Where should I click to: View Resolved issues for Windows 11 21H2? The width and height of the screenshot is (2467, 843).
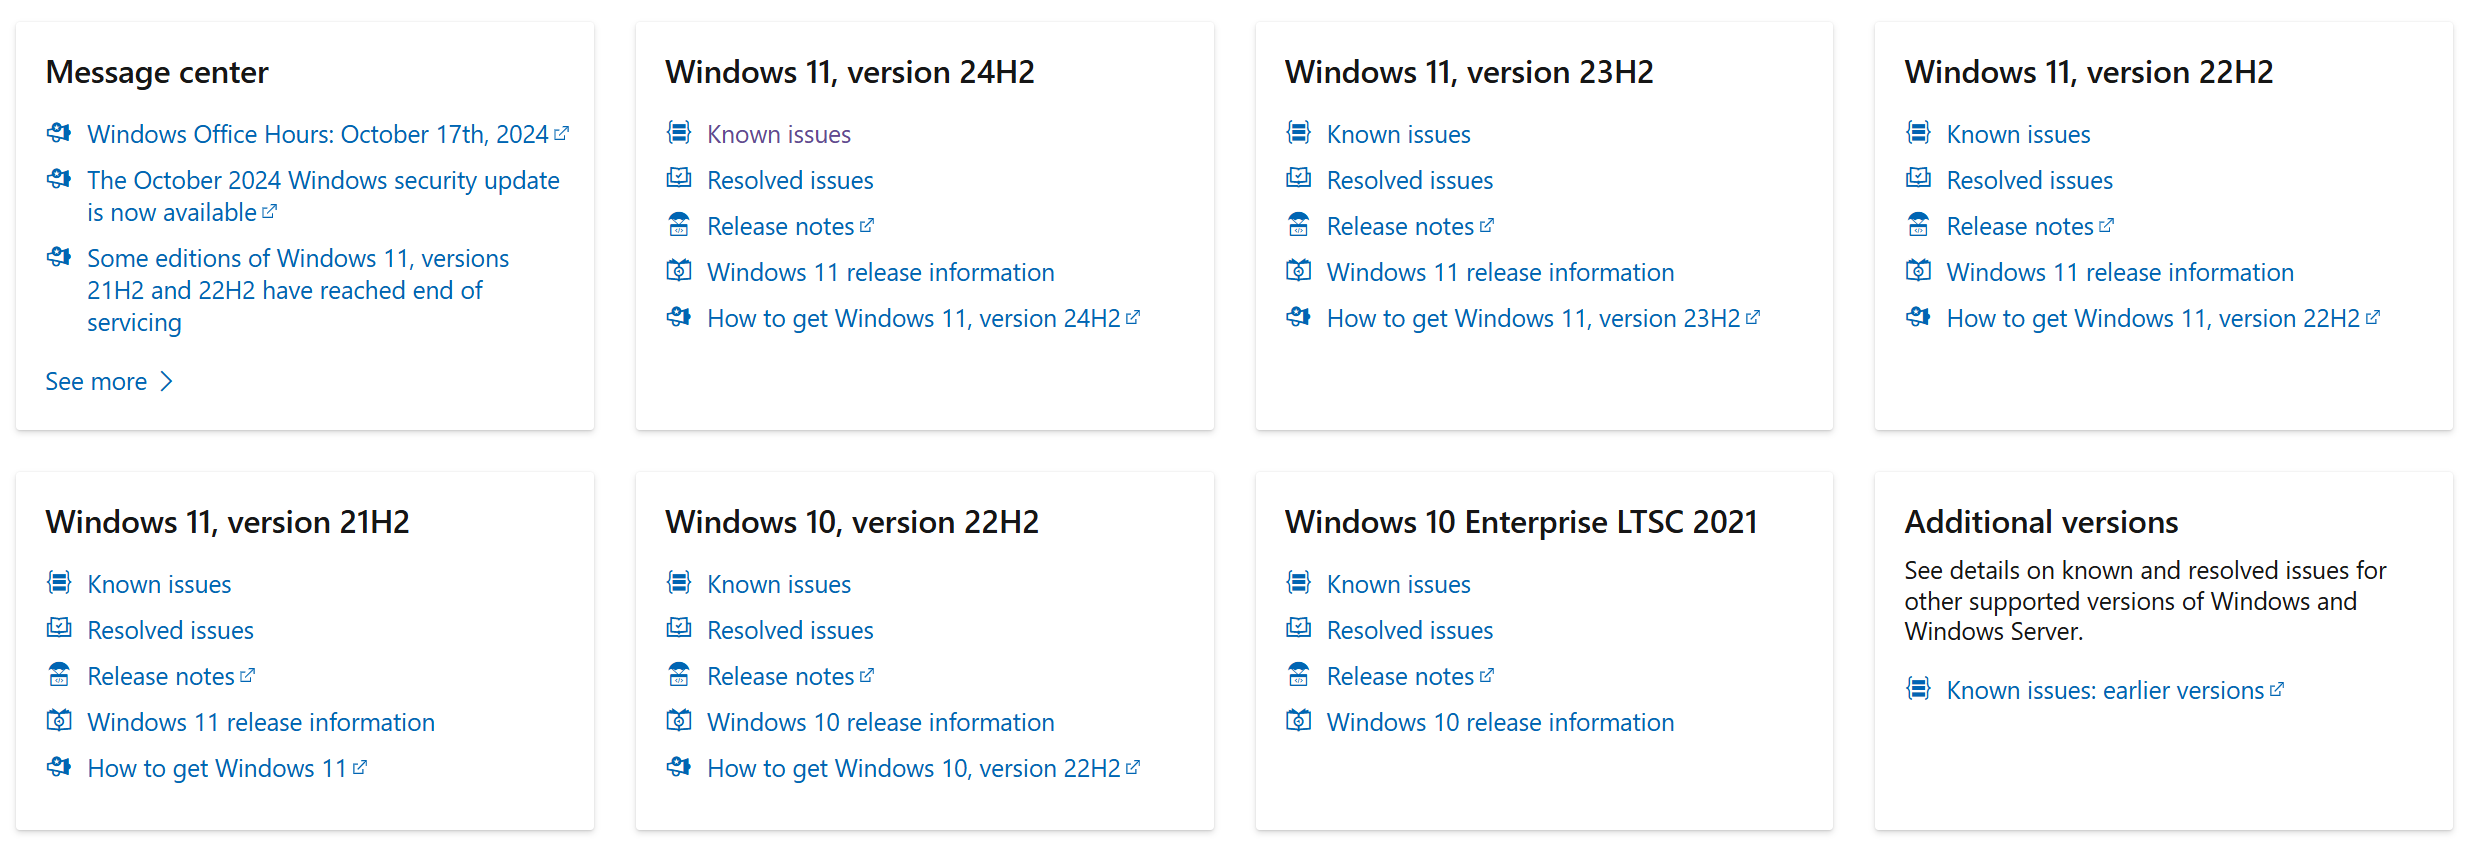click(170, 631)
